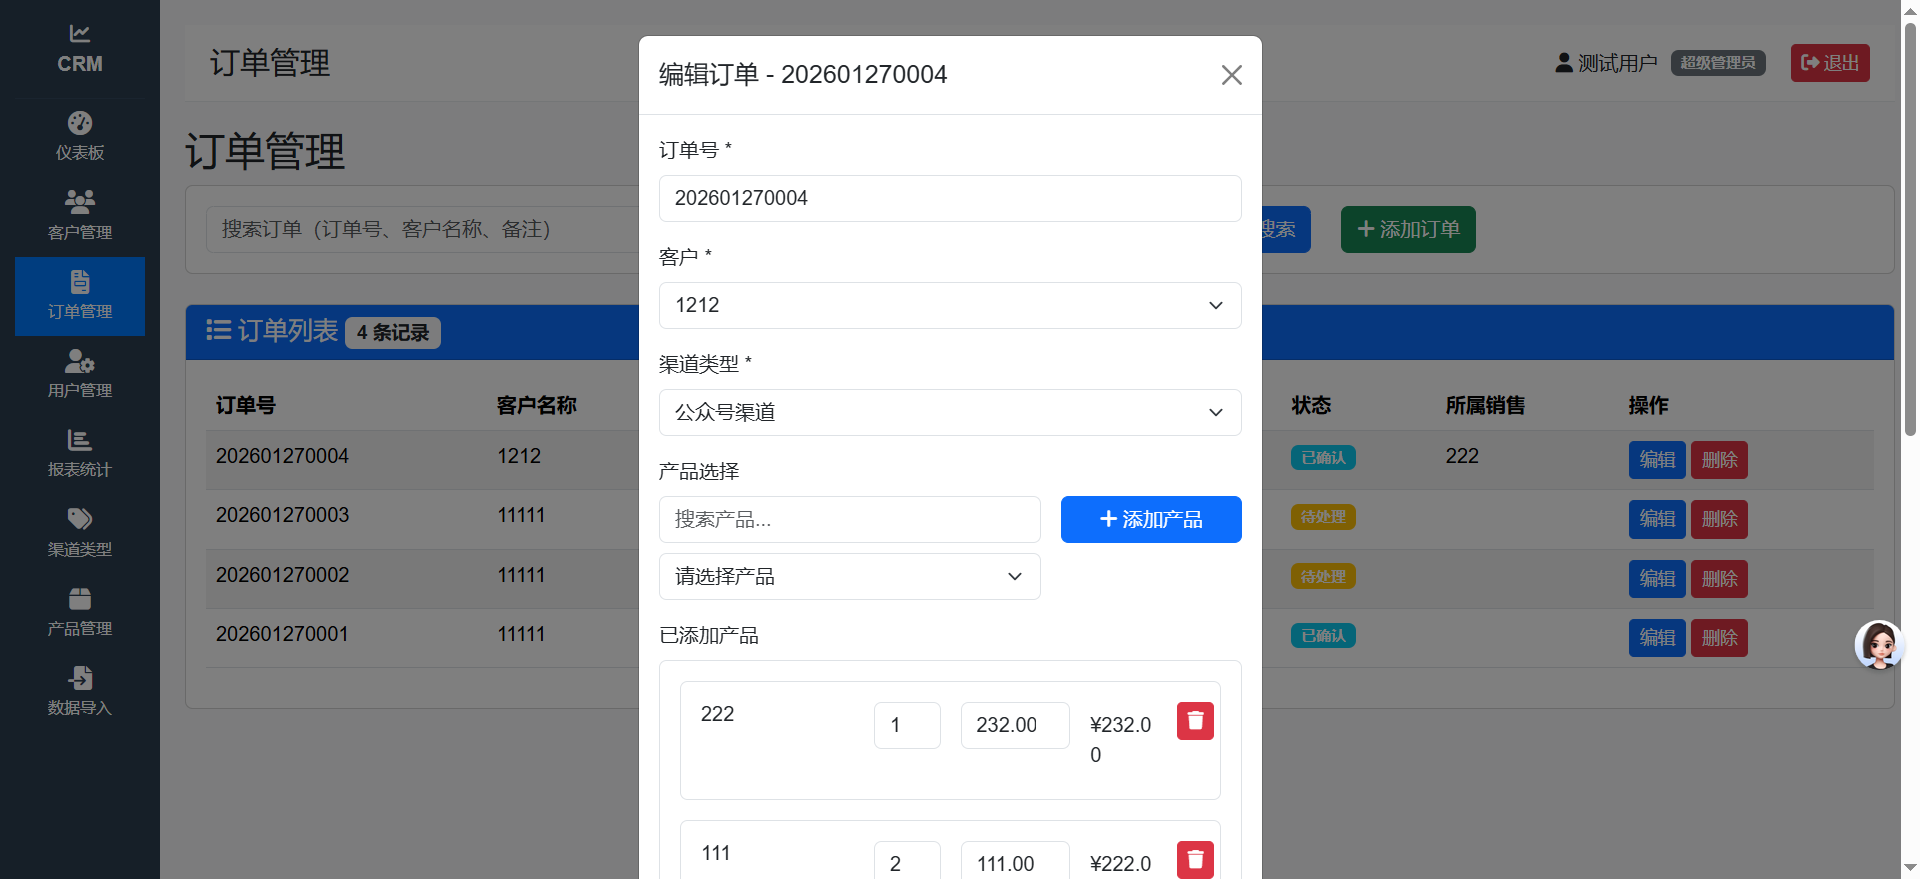1920x879 pixels.
Task: Click the quantity field for product 222
Action: (906, 725)
